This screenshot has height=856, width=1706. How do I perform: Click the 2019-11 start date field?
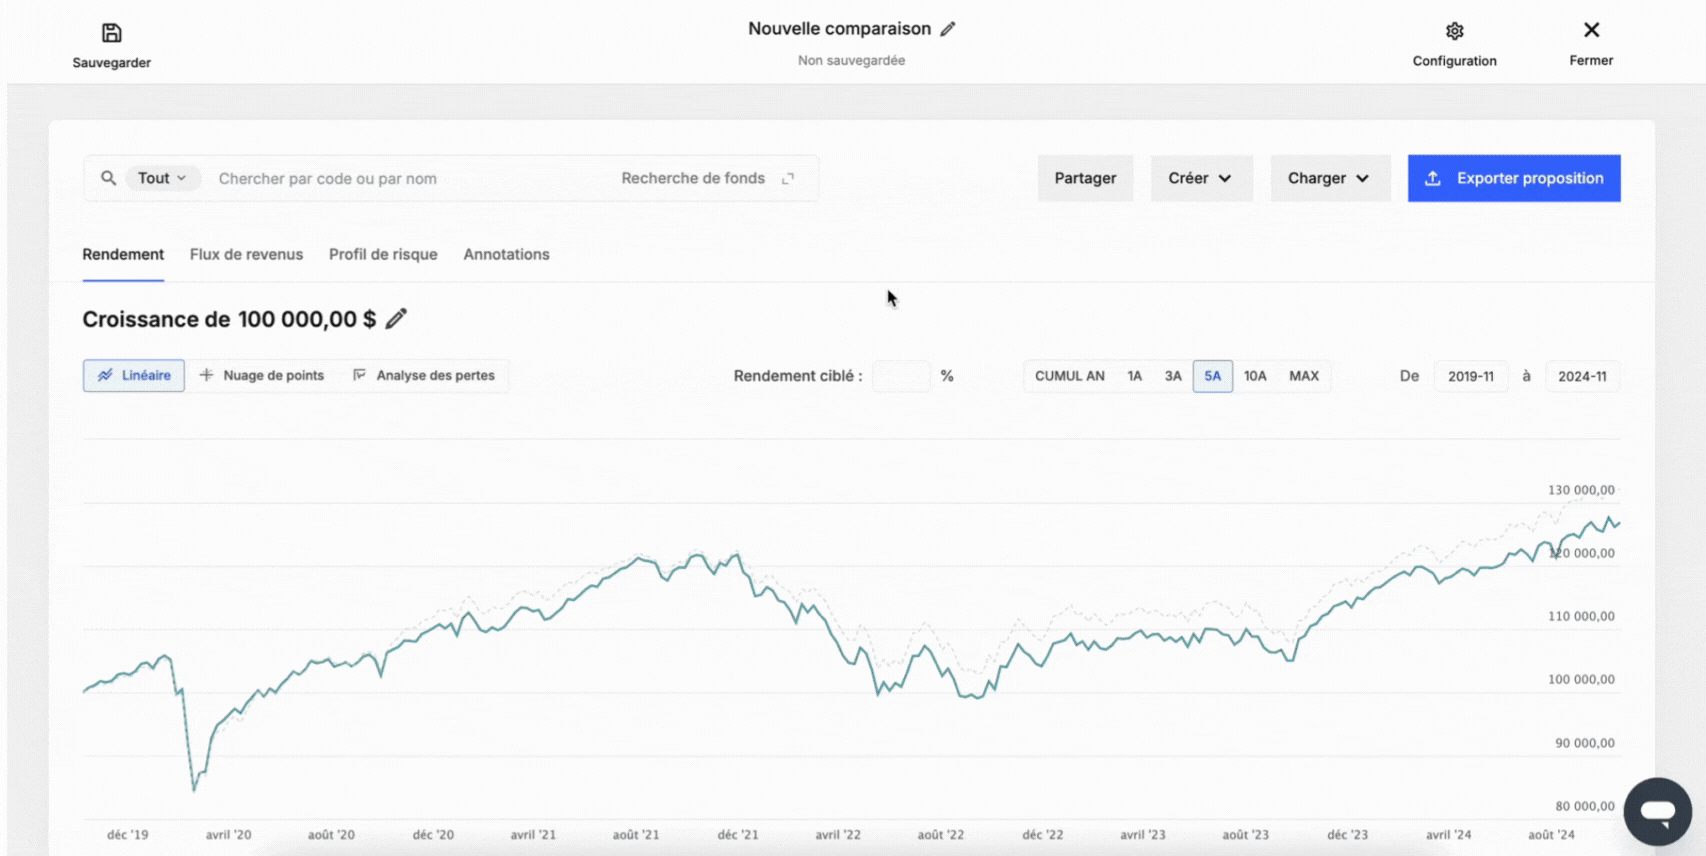(x=1471, y=376)
